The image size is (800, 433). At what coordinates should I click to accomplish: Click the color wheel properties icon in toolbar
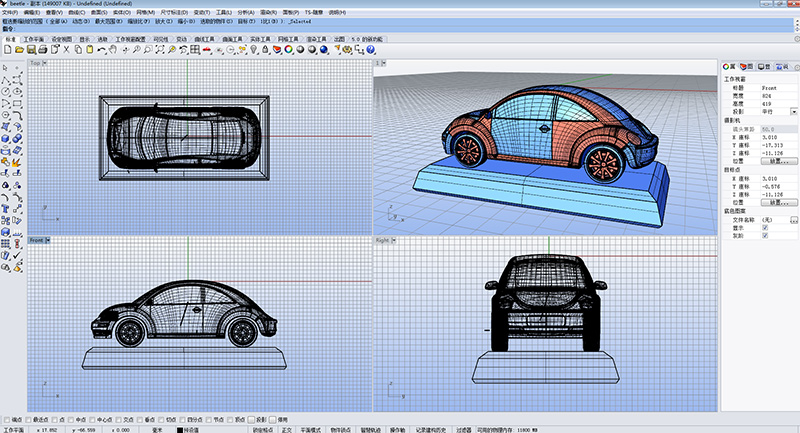click(288, 49)
